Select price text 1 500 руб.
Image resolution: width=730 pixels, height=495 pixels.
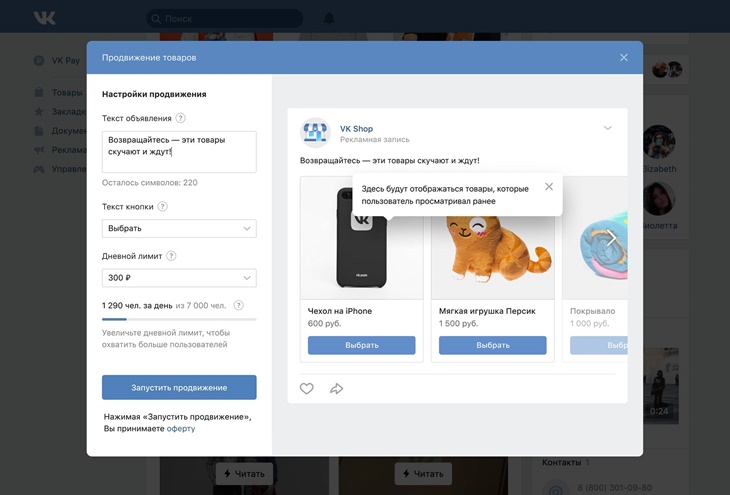(459, 323)
